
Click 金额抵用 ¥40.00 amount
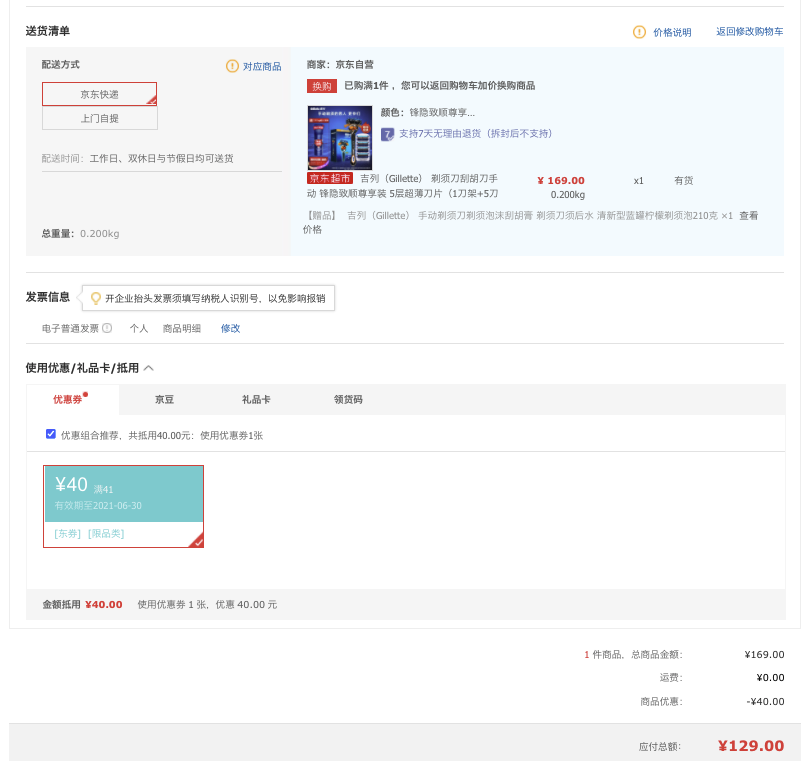pos(103,605)
